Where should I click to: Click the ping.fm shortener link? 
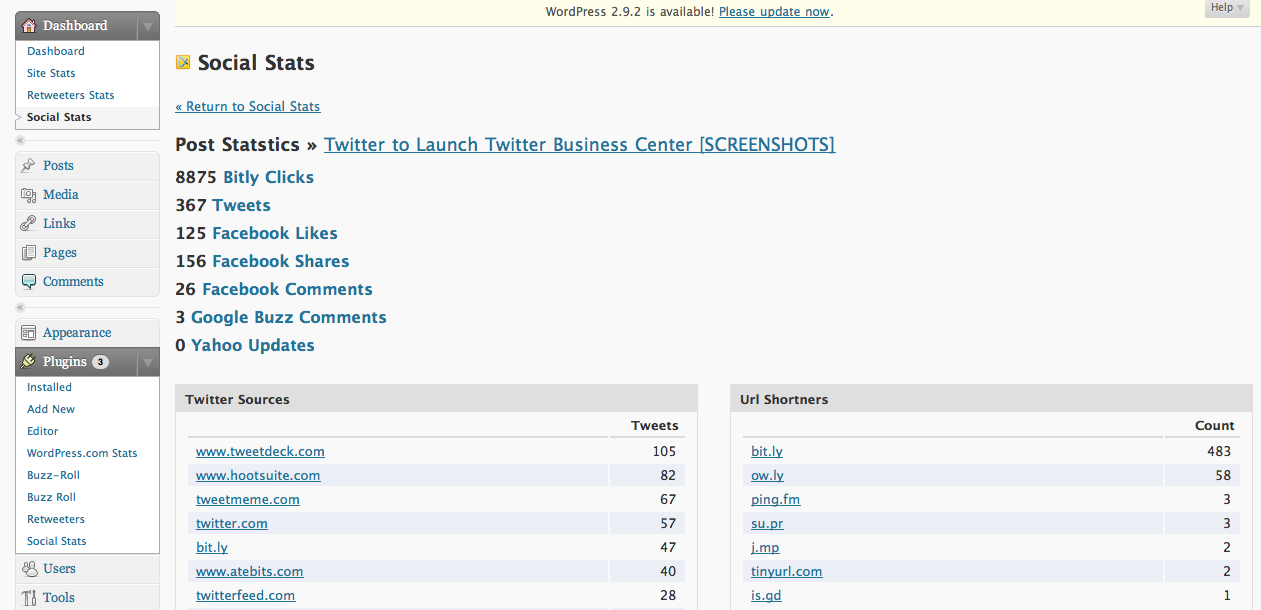[x=776, y=499]
